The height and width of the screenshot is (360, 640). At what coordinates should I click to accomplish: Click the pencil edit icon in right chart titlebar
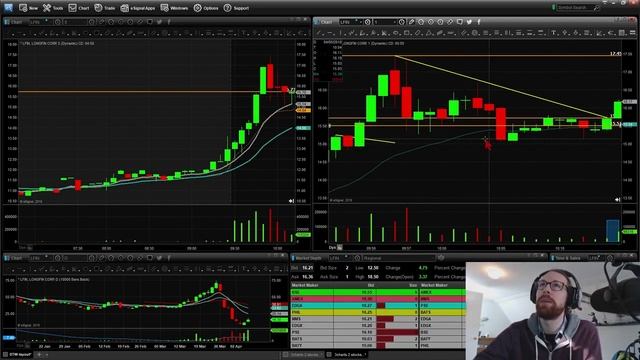tap(411, 22)
